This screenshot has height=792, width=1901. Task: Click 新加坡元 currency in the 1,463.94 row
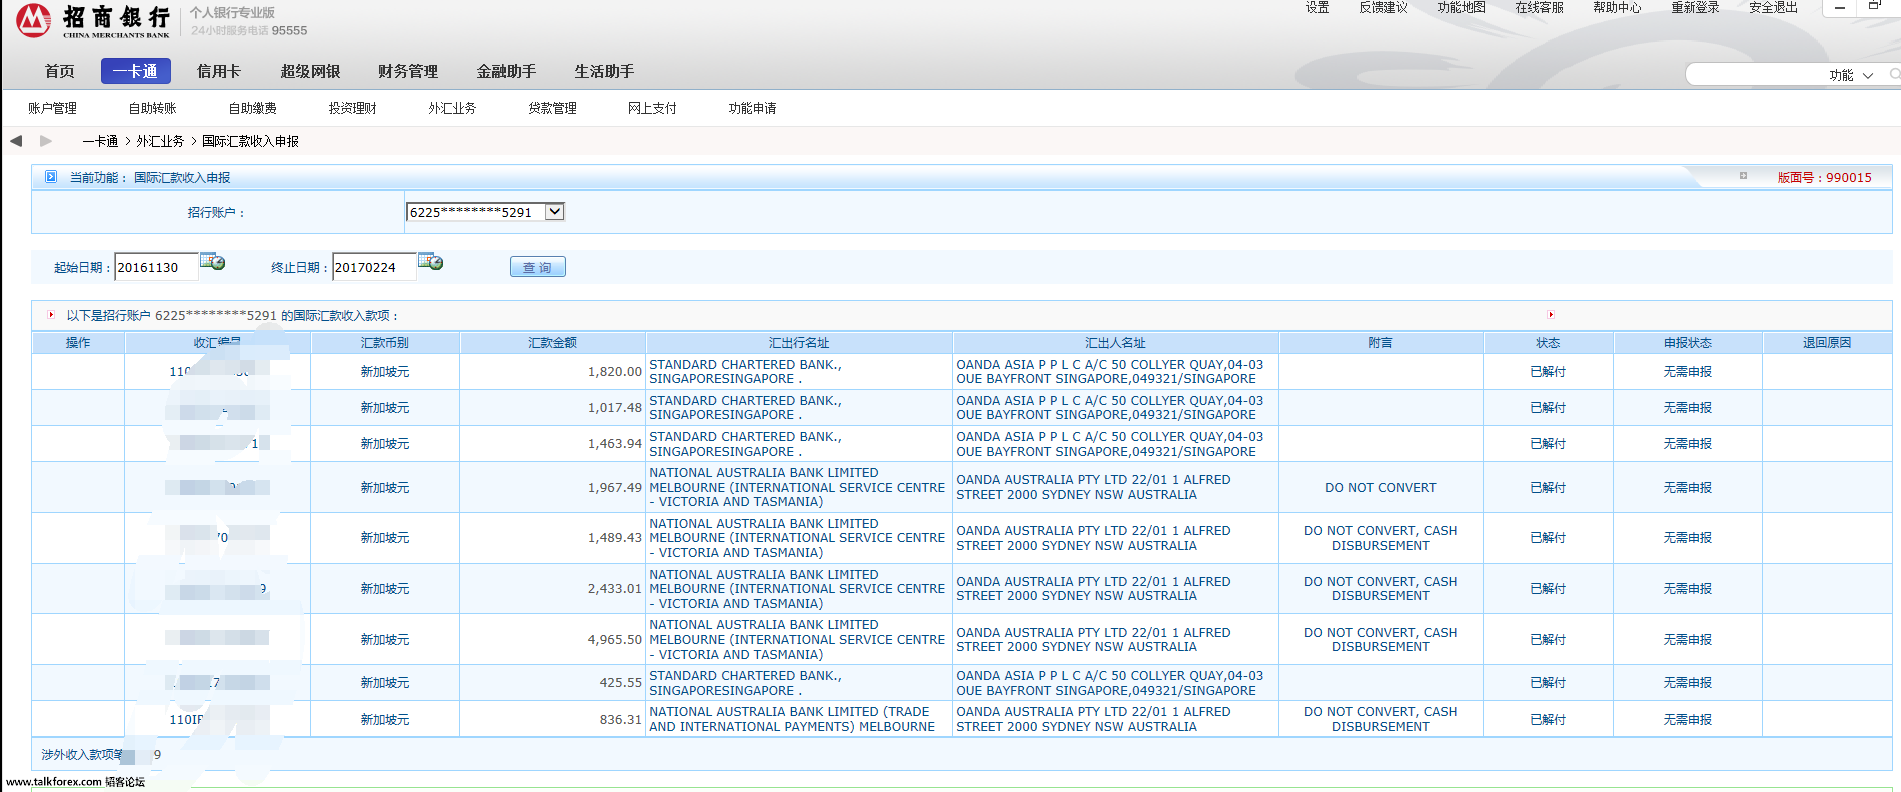pos(385,444)
